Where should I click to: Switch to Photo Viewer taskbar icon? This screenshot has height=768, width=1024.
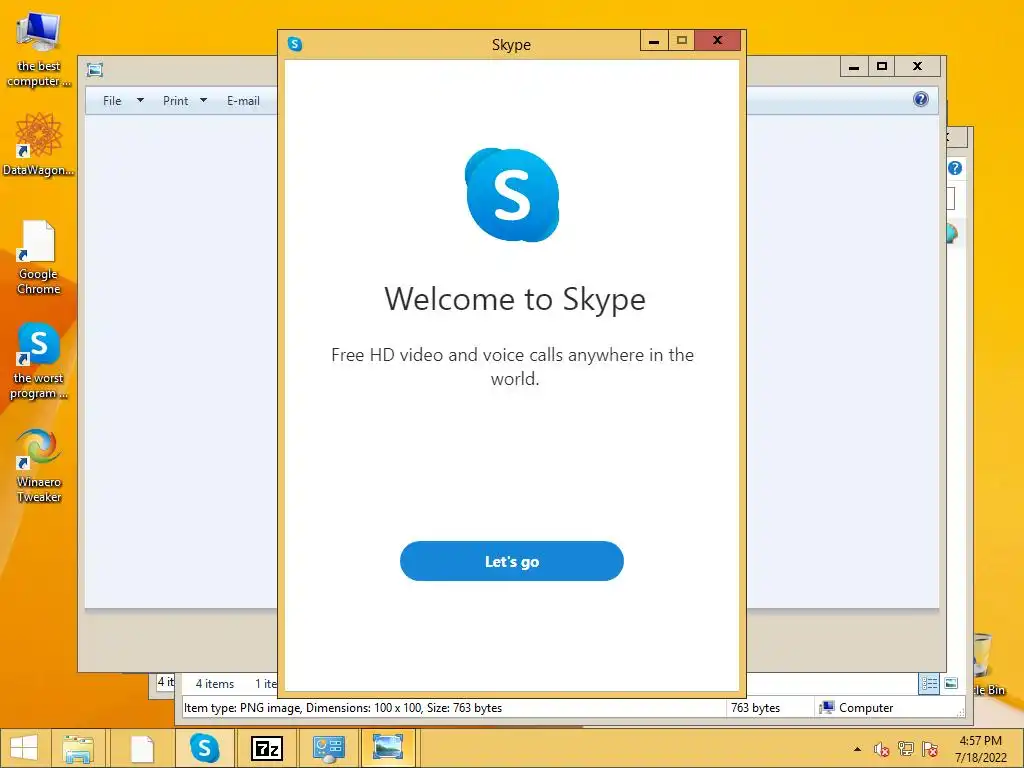point(388,747)
